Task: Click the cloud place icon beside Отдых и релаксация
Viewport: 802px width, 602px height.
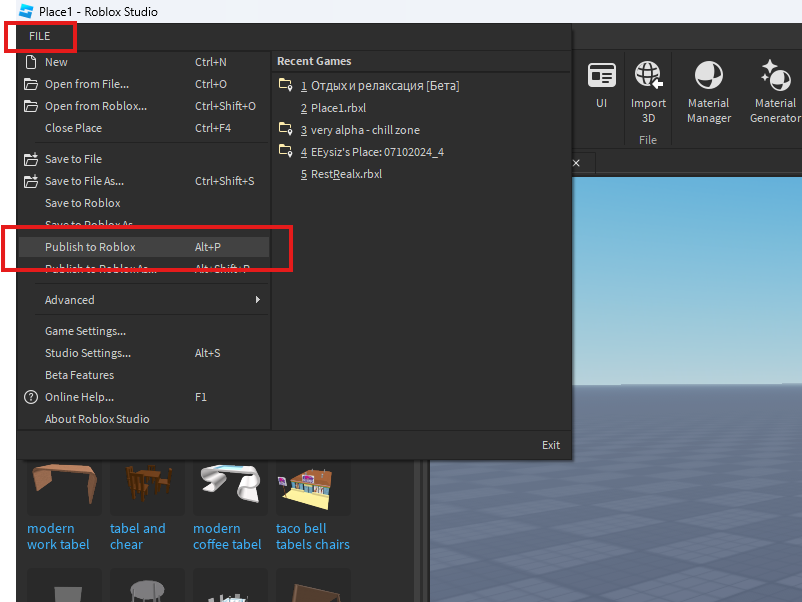Action: point(285,85)
